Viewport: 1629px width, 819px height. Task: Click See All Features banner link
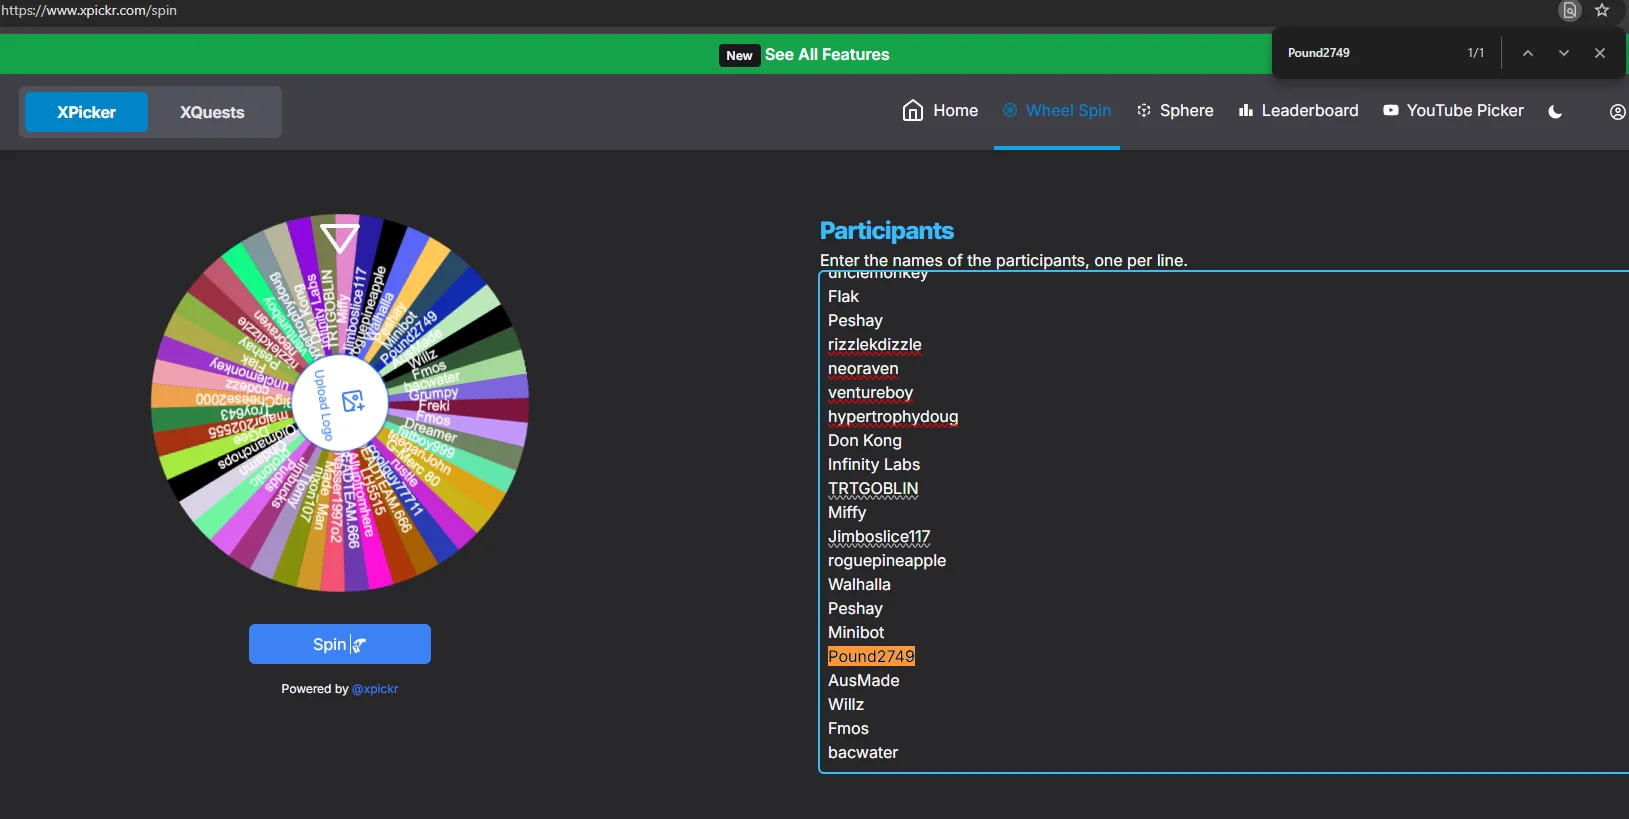click(x=827, y=55)
